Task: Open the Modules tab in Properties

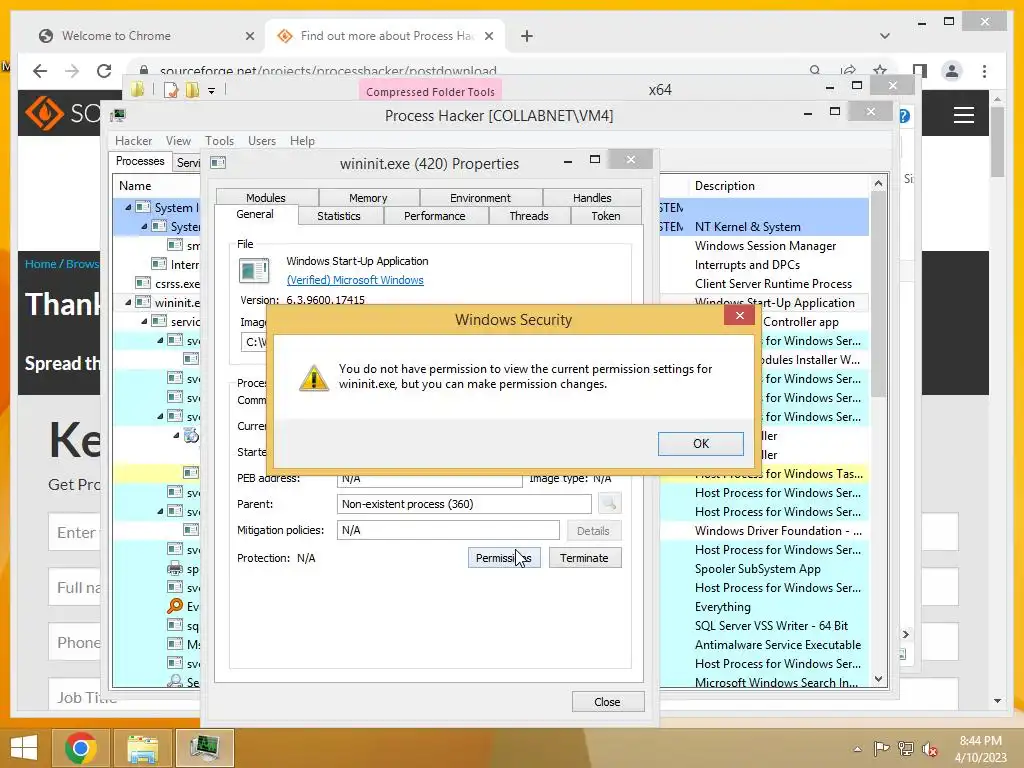Action: (266, 197)
